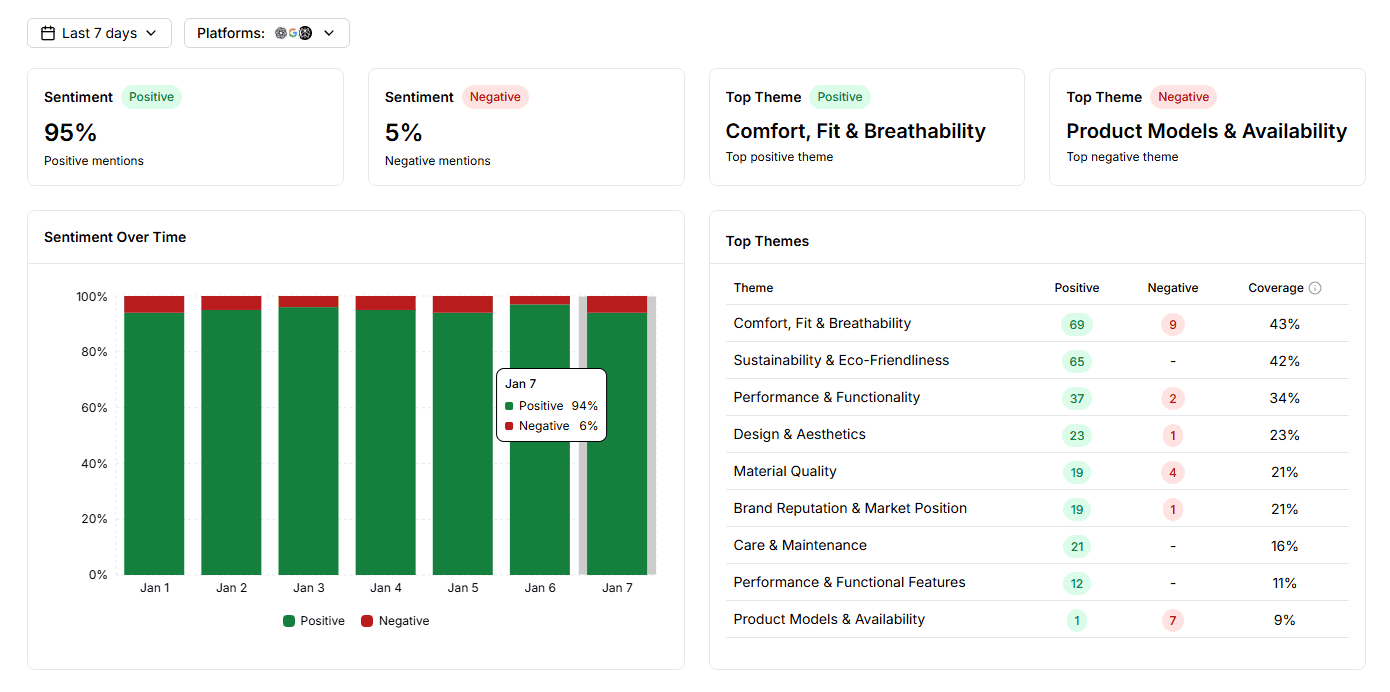Click the calendar icon in date filter
Screen dimensions: 1390x692
pyautogui.click(x=47, y=33)
